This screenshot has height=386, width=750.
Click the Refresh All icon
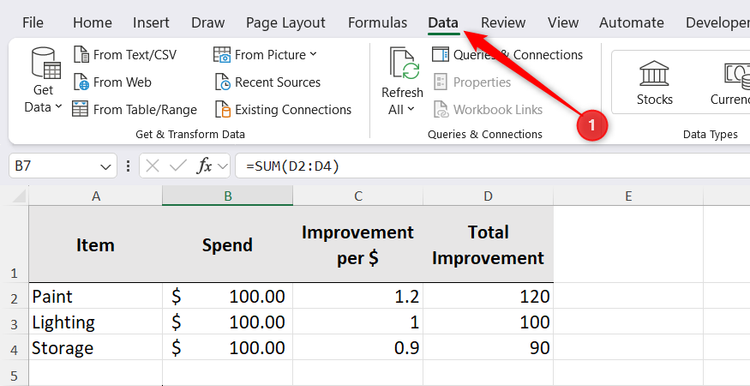(404, 62)
